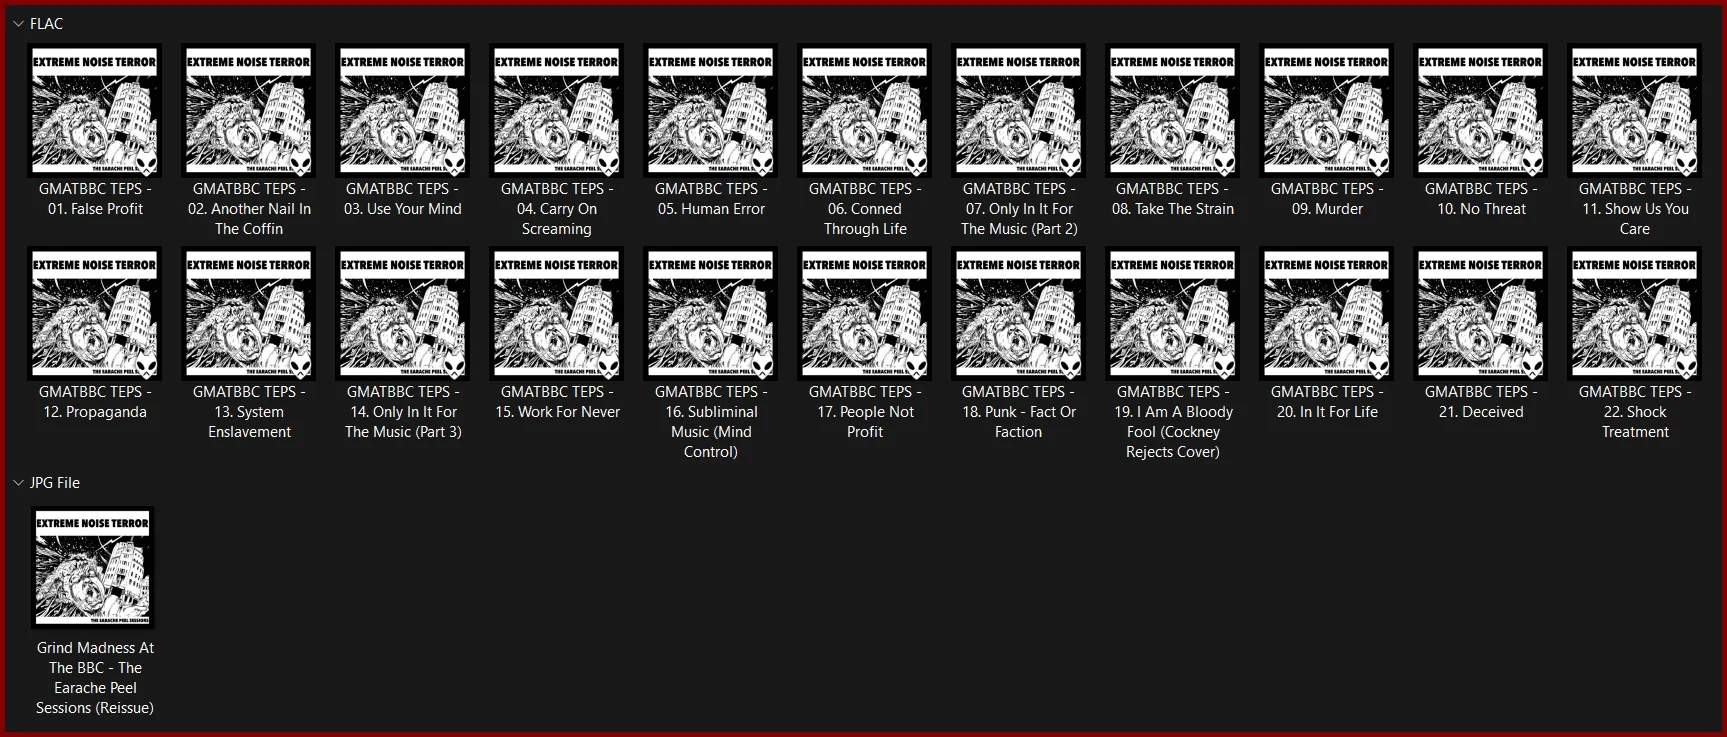Select the 17. People Not Profit file icon
The width and height of the screenshot is (1727, 737).
(x=865, y=313)
